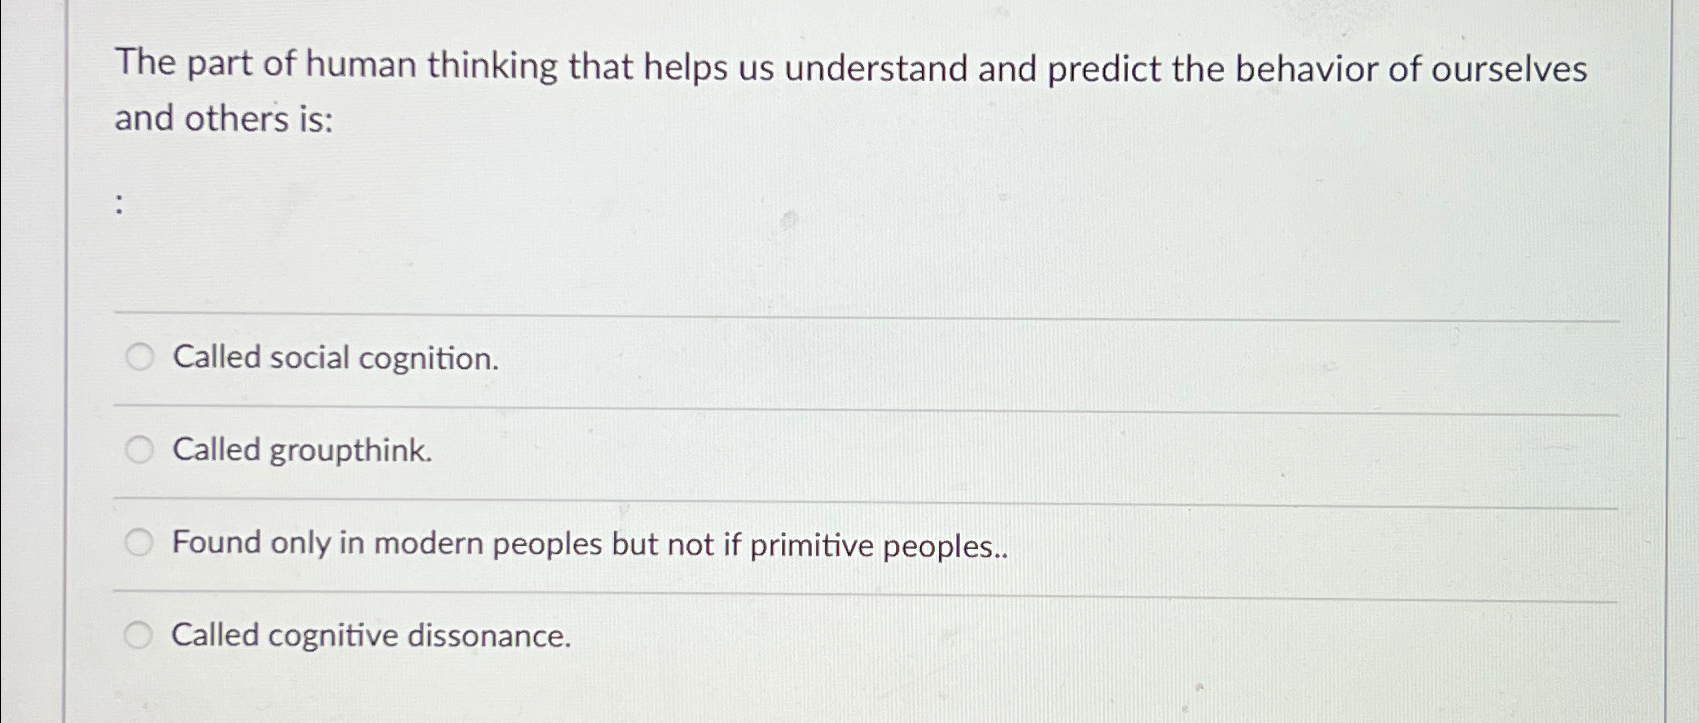Select the 'Found only in modern peoples' radio button

(x=139, y=542)
